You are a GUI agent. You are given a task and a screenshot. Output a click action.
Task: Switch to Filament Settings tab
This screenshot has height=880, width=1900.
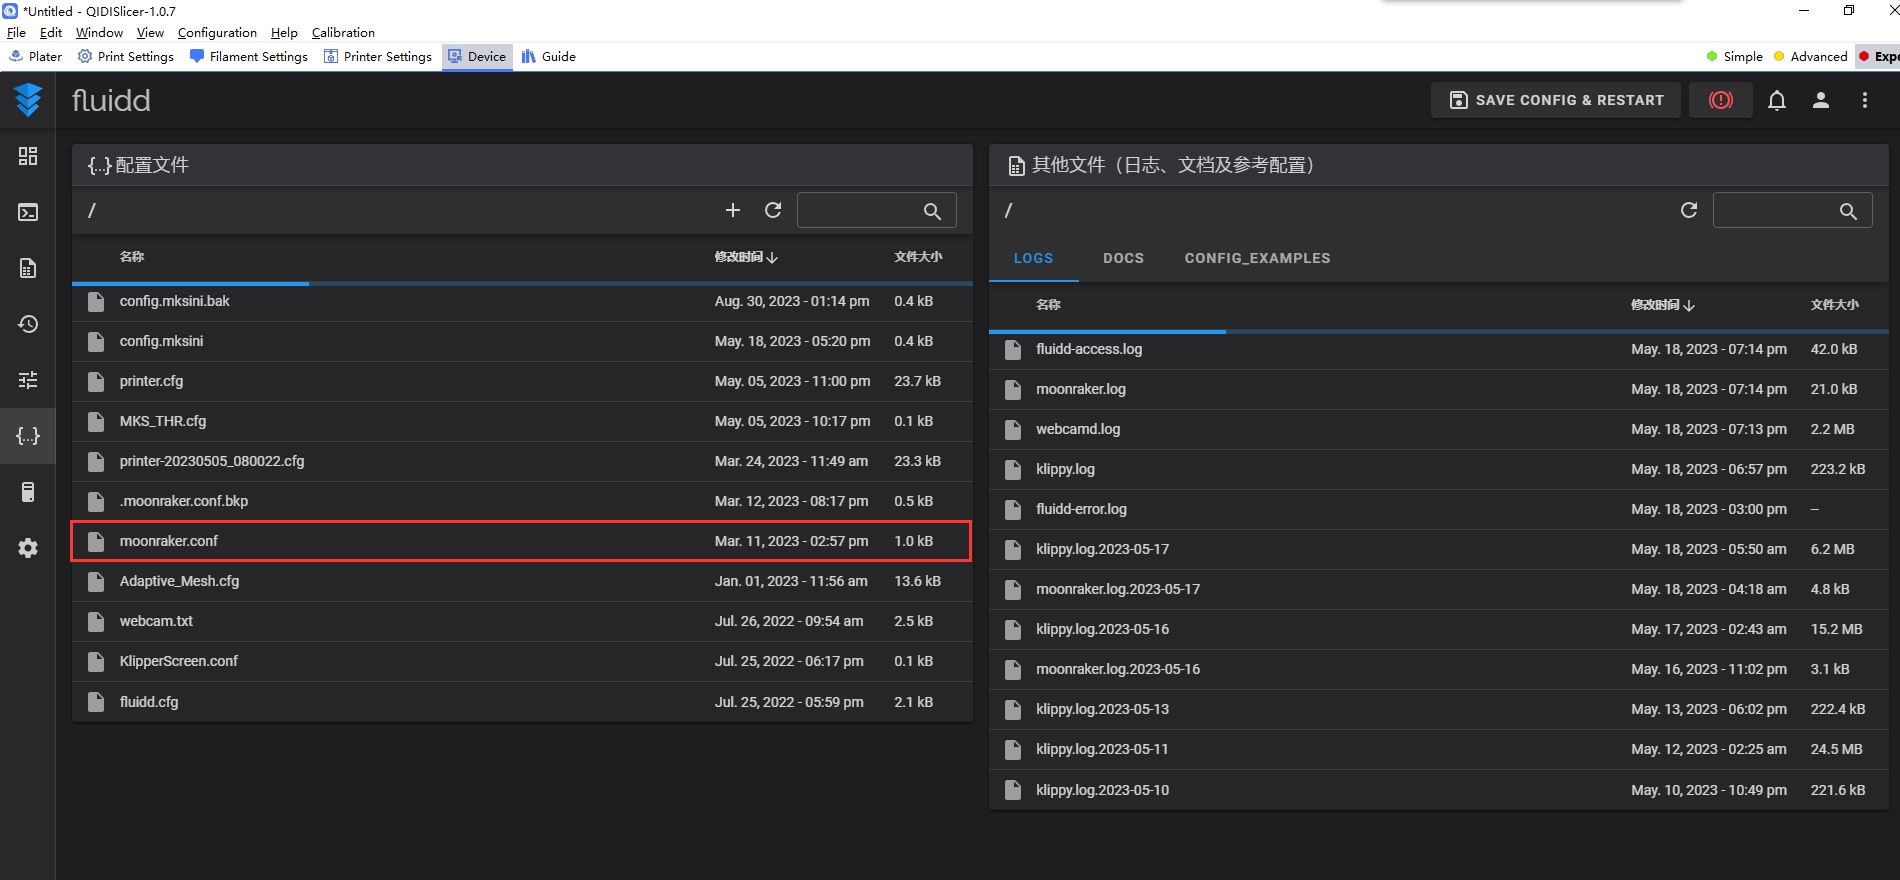click(x=249, y=57)
